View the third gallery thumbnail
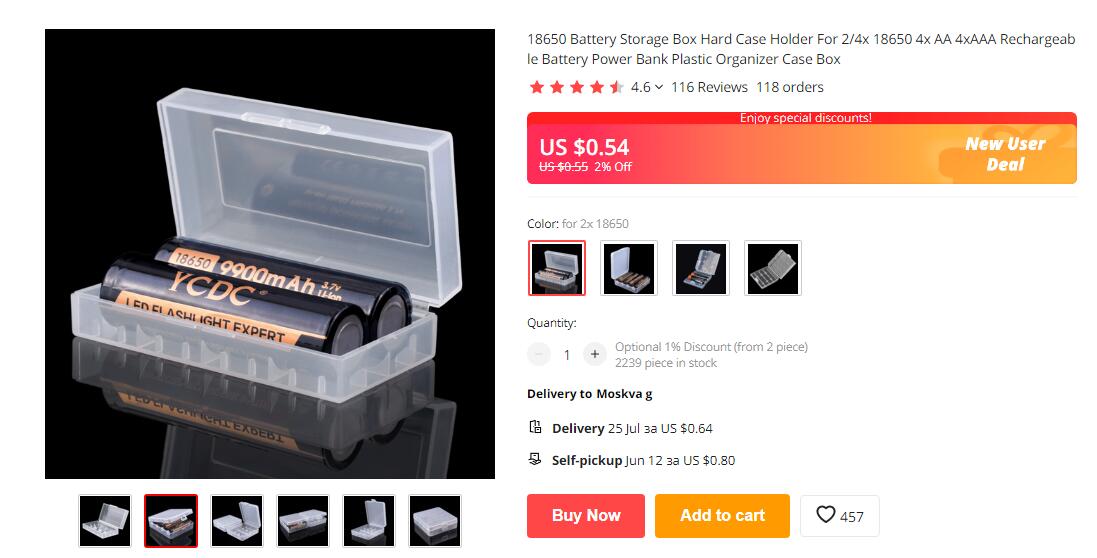The width and height of the screenshot is (1097, 558). coord(237,521)
